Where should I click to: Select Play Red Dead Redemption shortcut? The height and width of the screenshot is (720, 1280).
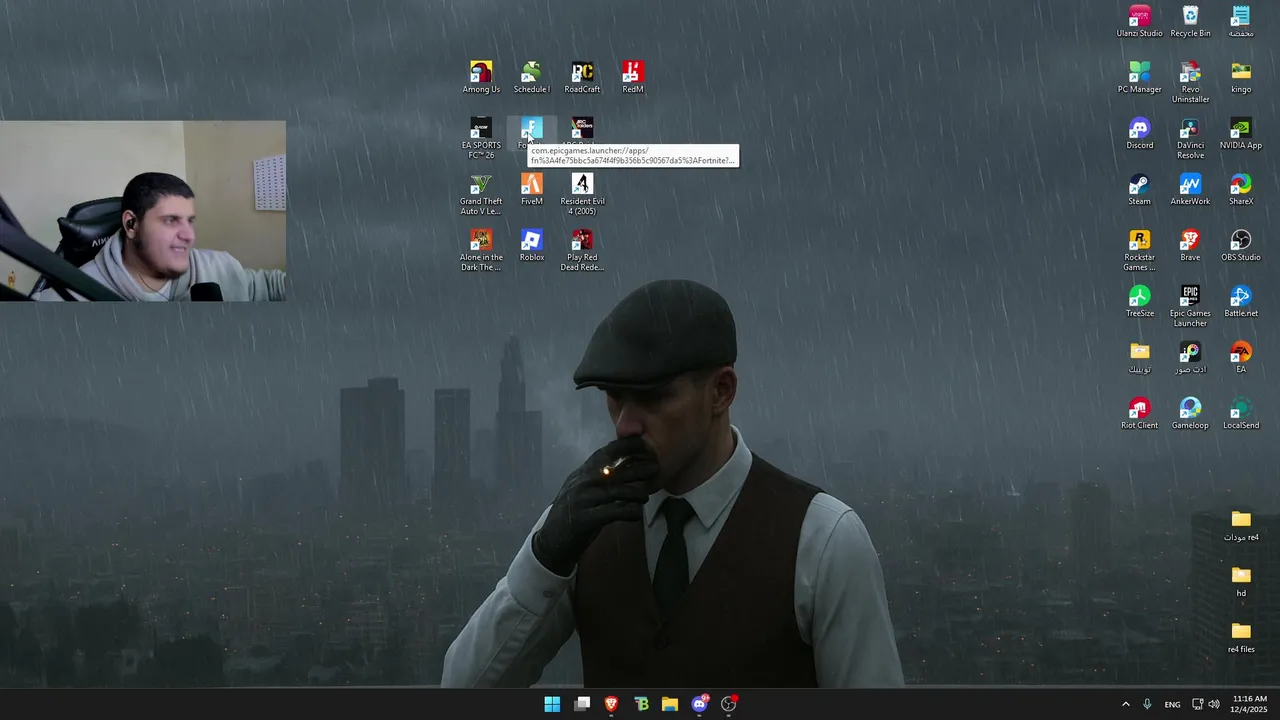coord(582,250)
